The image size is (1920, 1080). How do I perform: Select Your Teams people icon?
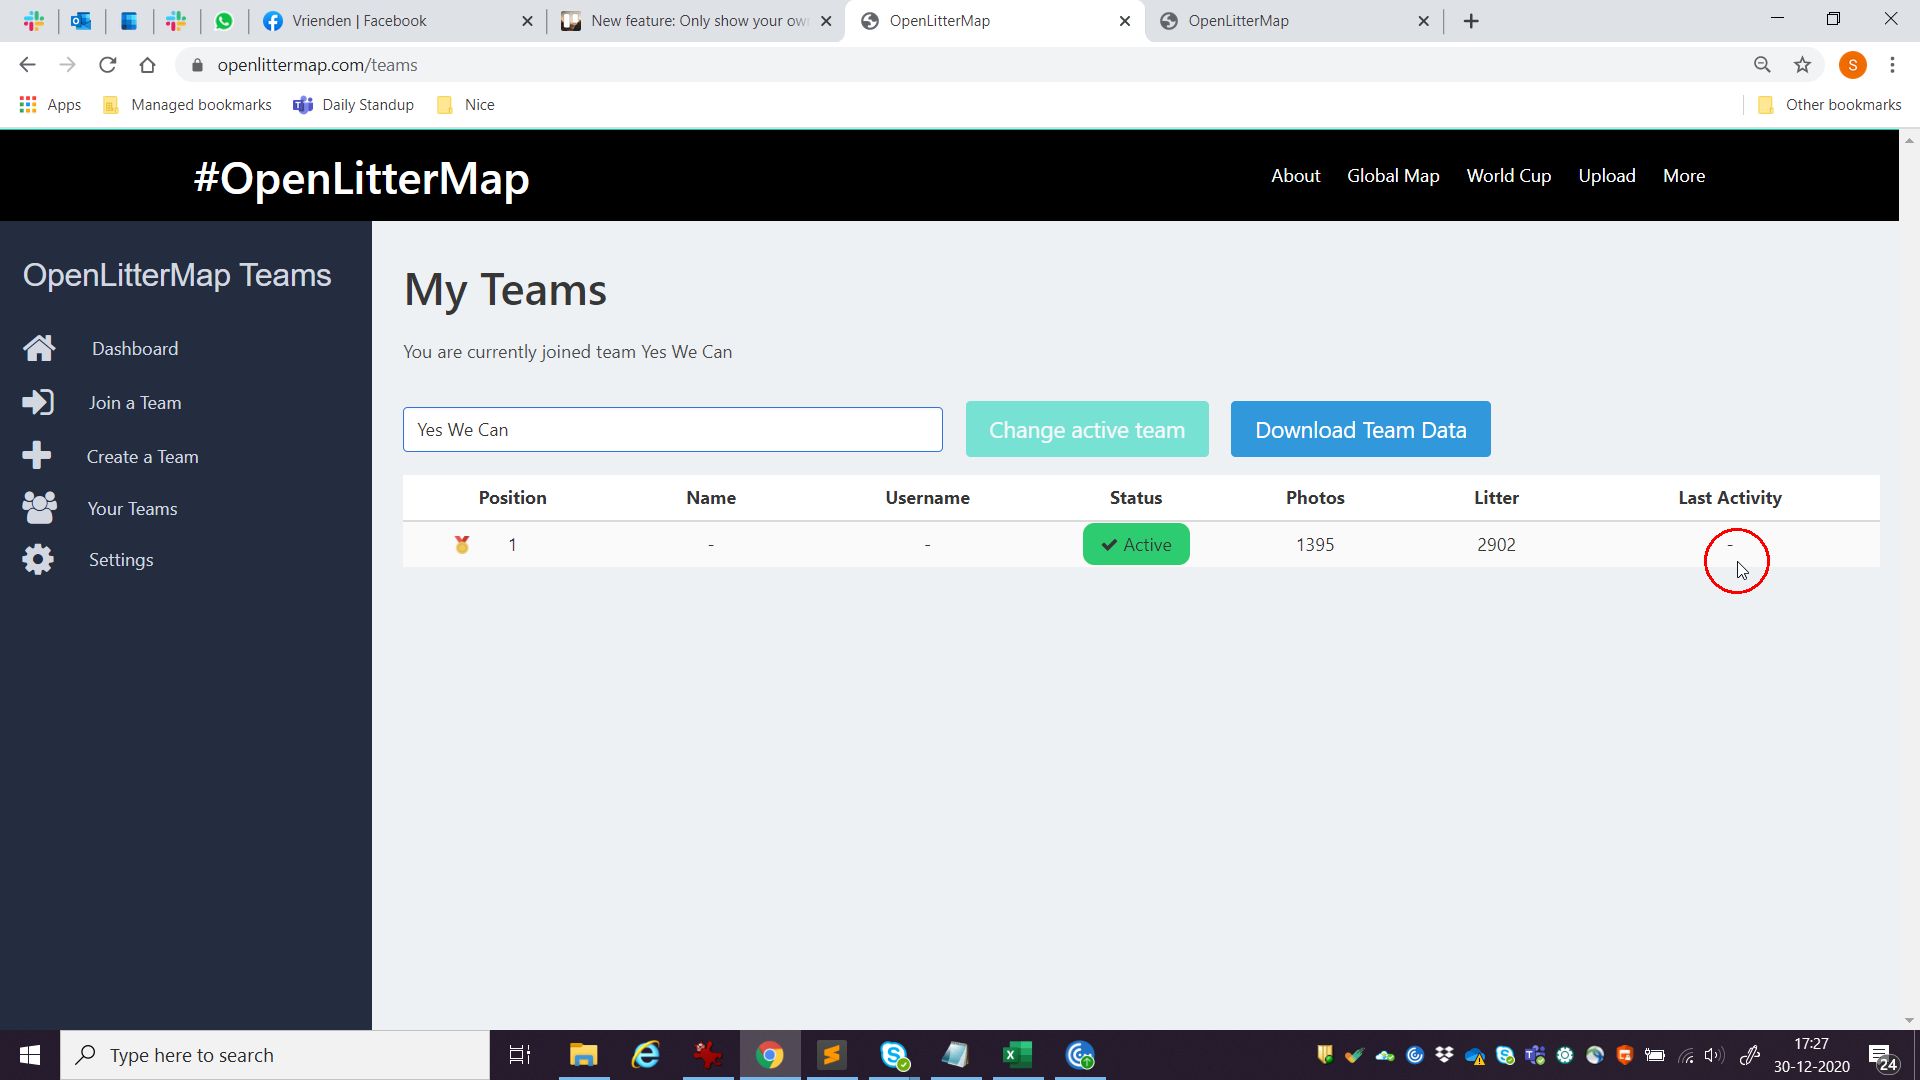38,508
